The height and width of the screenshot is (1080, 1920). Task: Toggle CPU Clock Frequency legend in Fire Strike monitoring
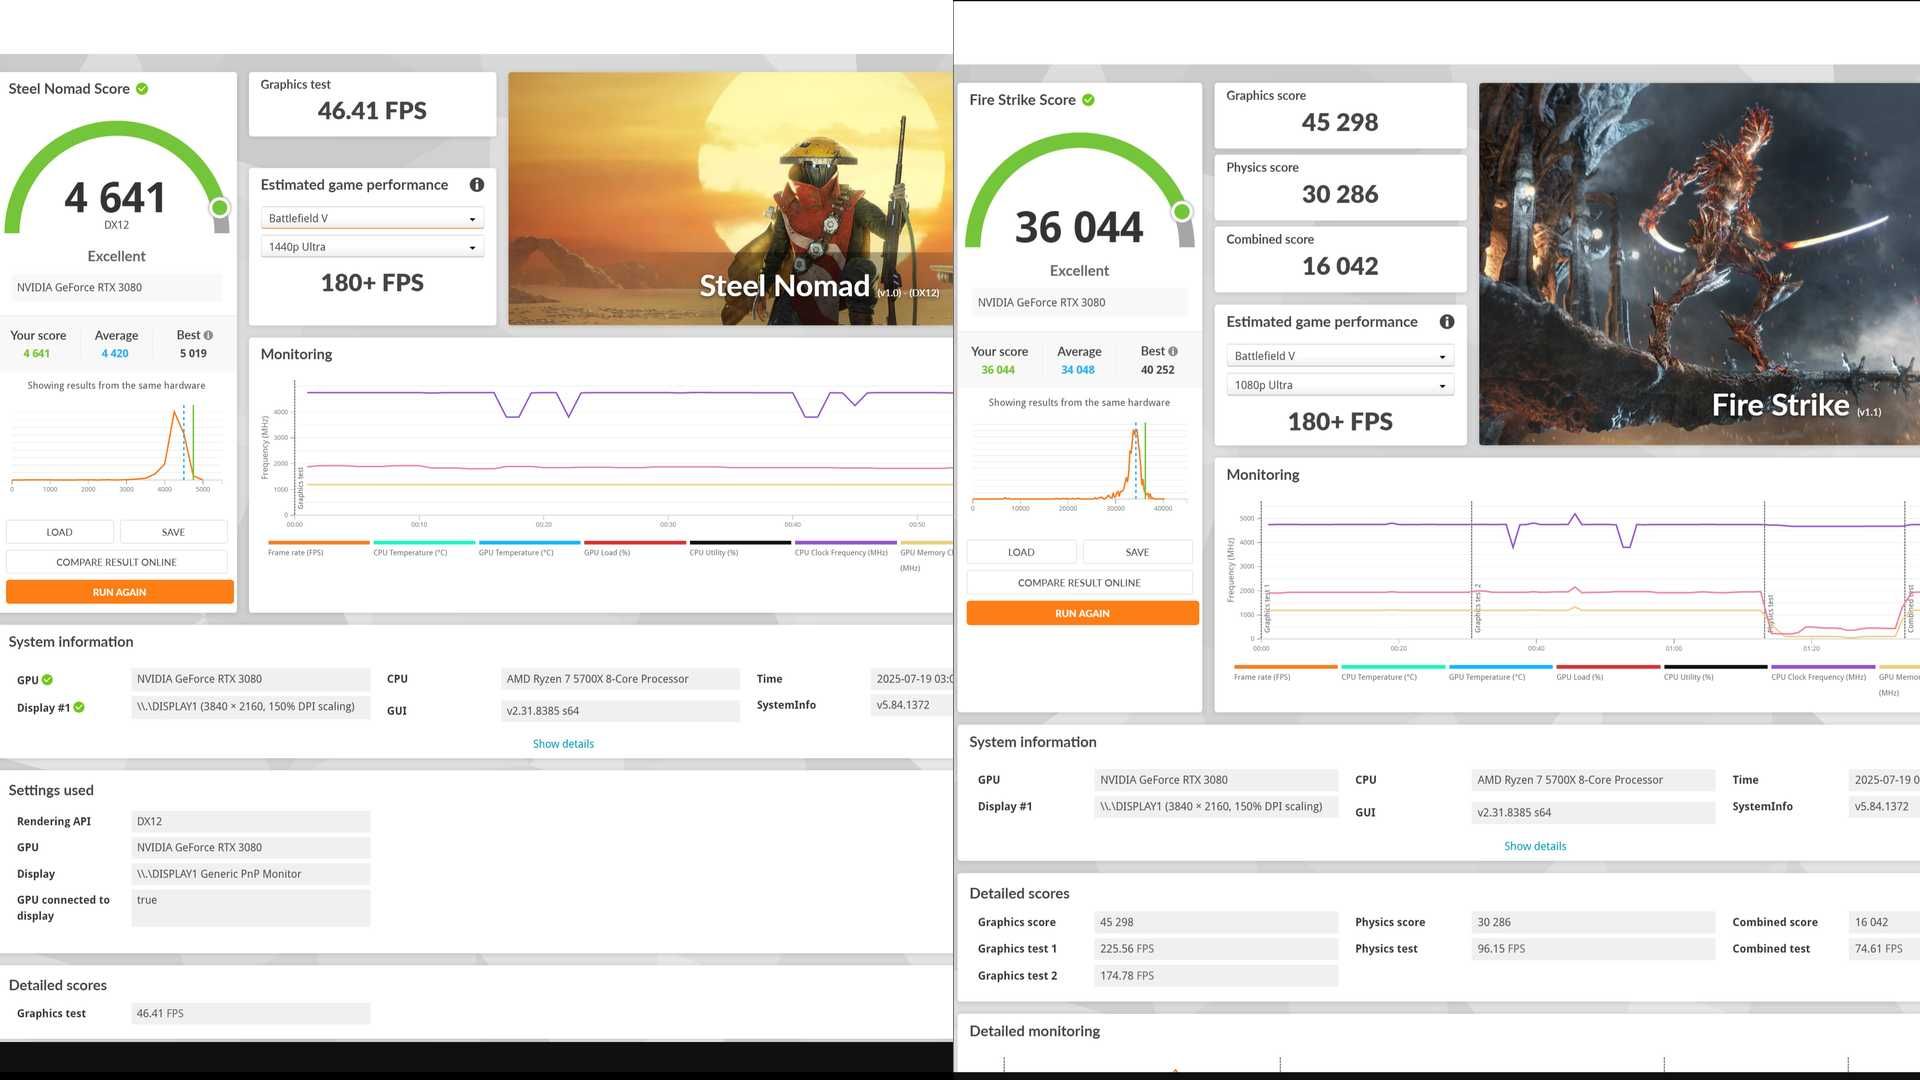point(1823,672)
